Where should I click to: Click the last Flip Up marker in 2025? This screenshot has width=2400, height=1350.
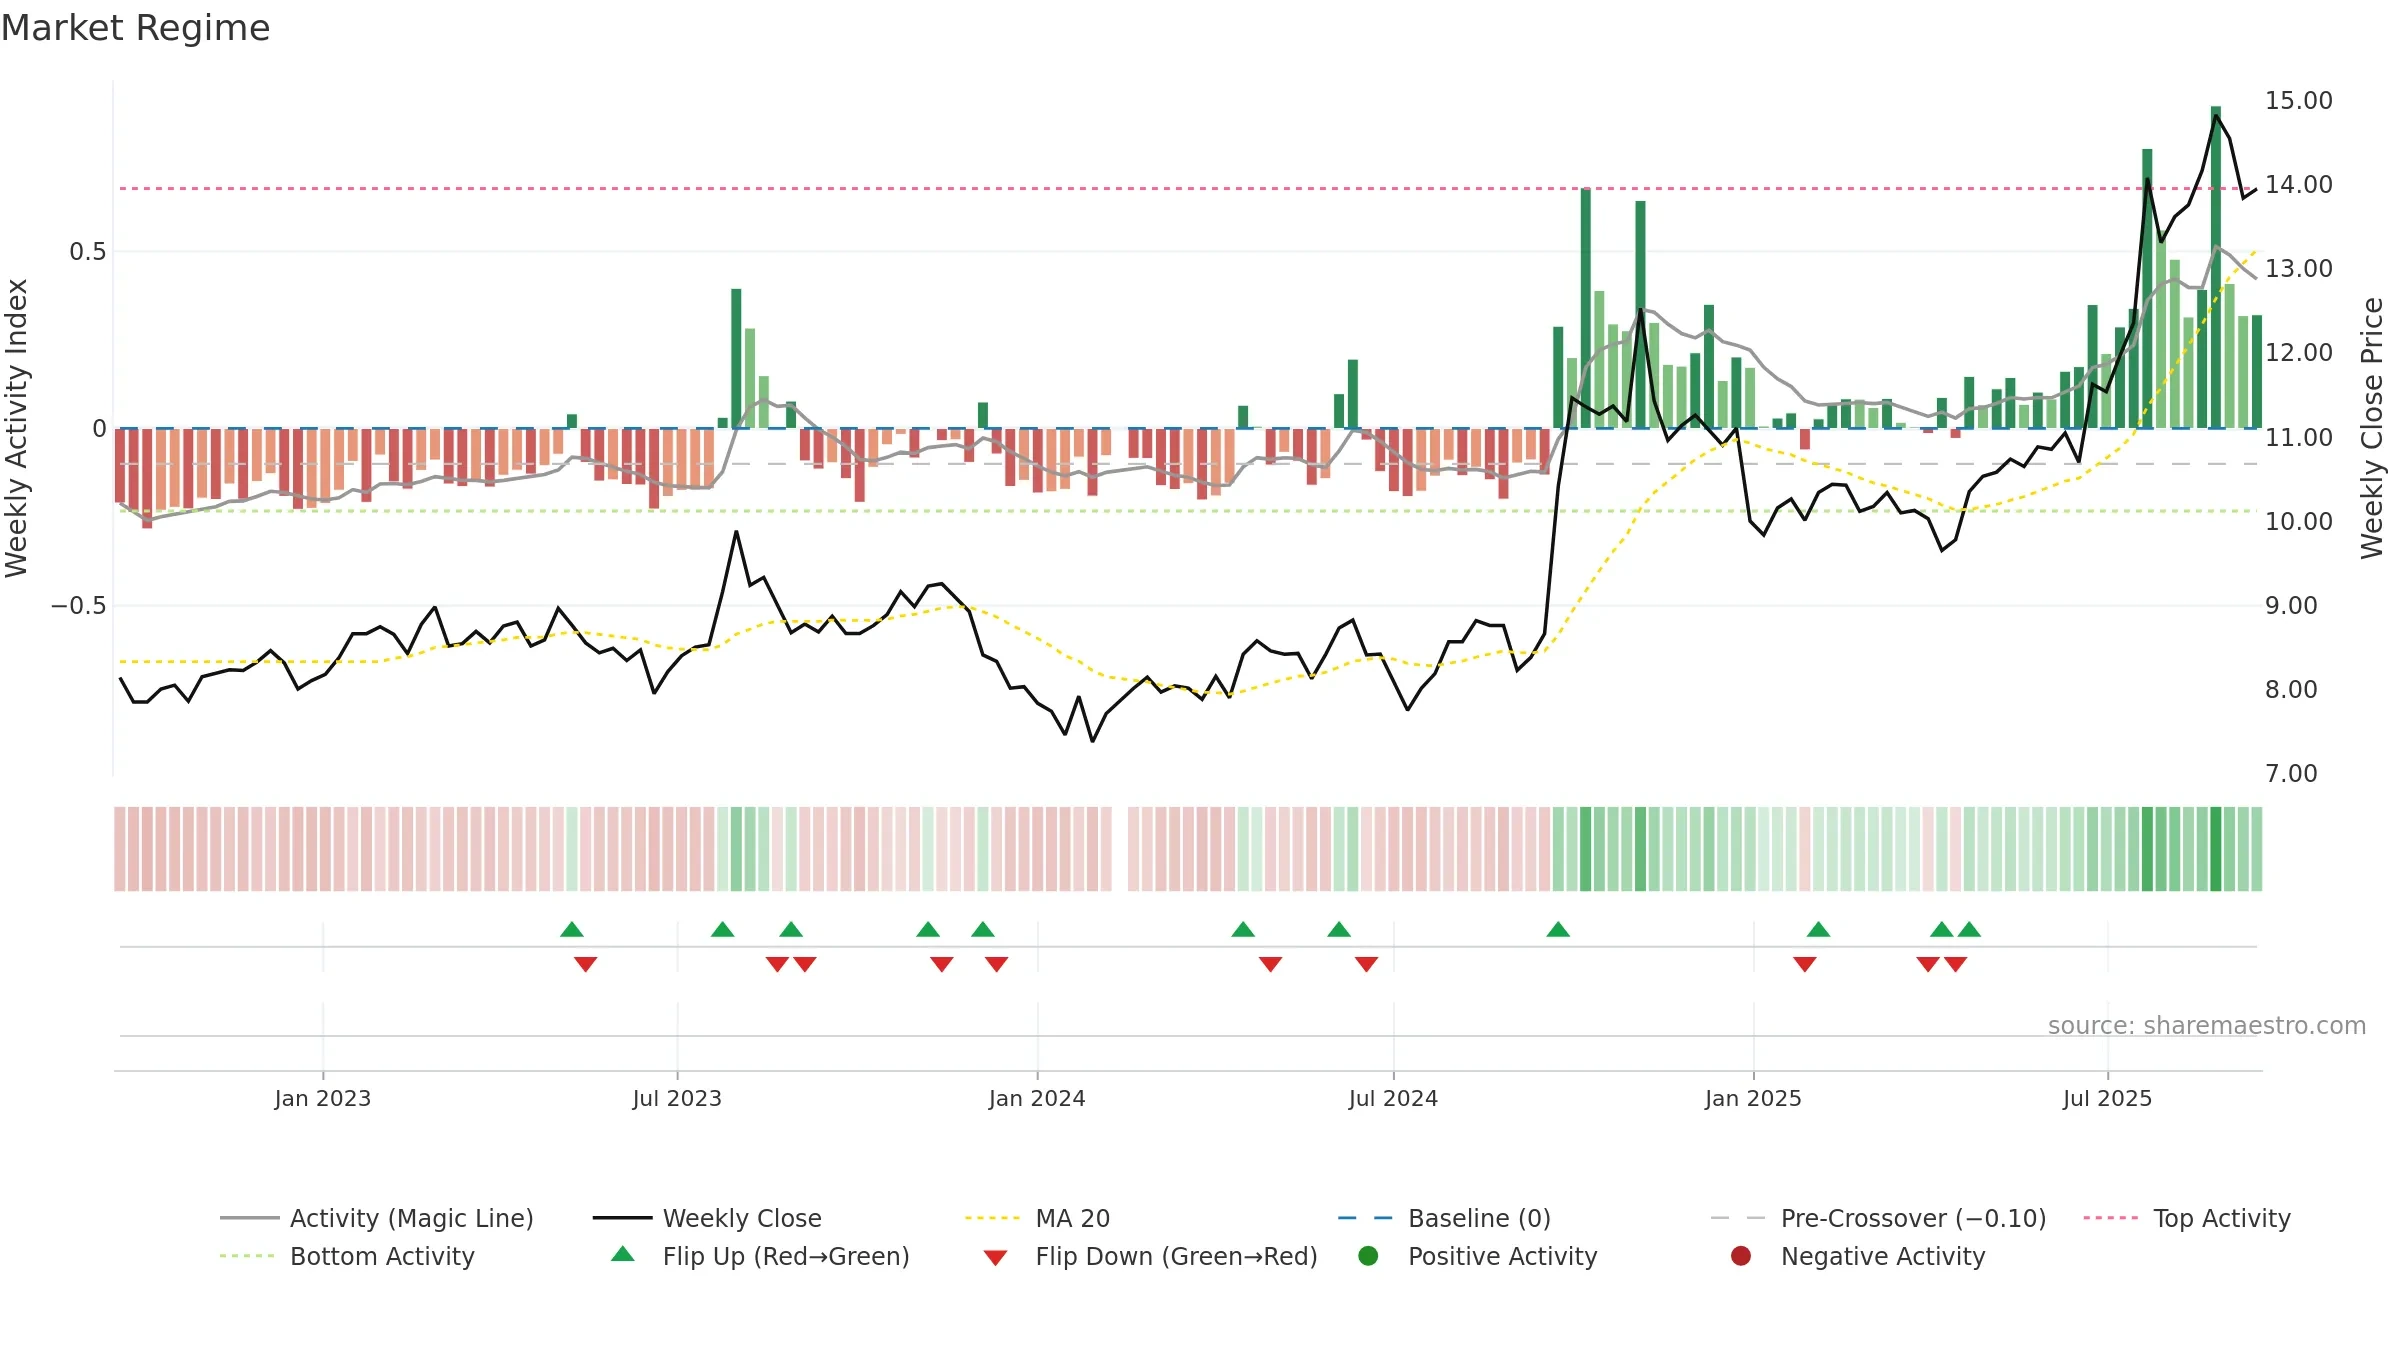[x=1969, y=929]
